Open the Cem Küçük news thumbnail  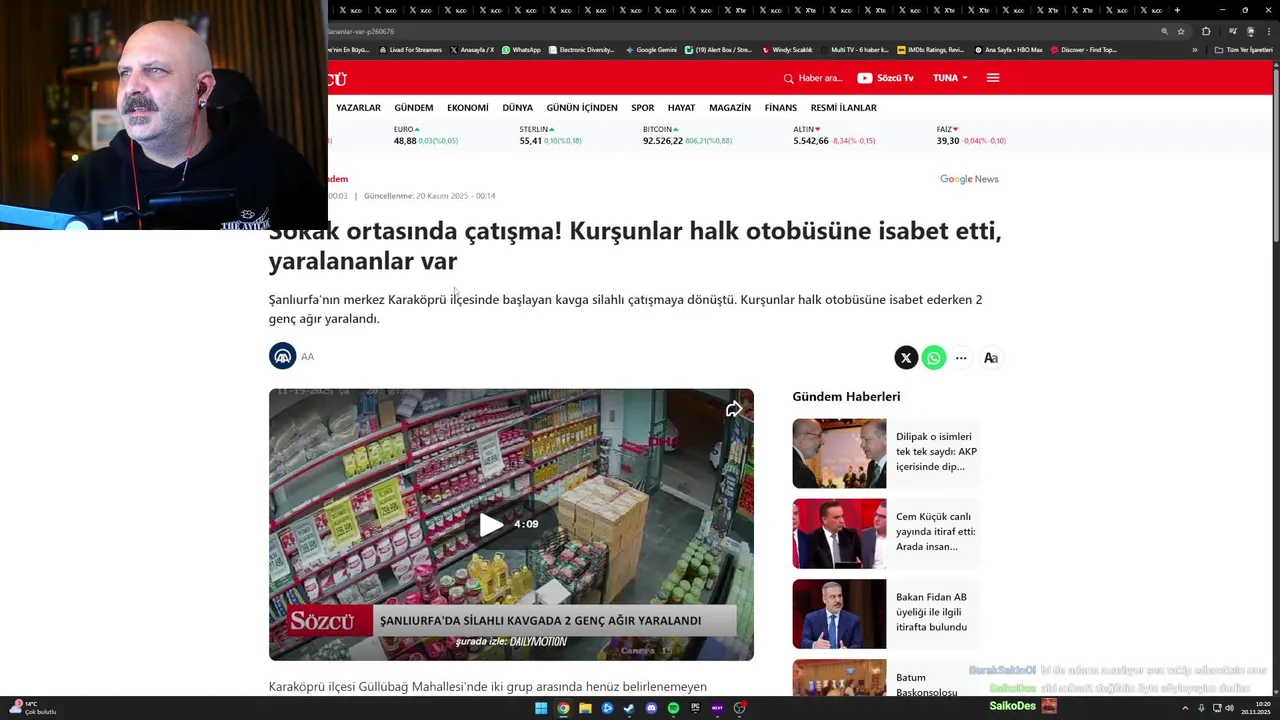tap(839, 534)
